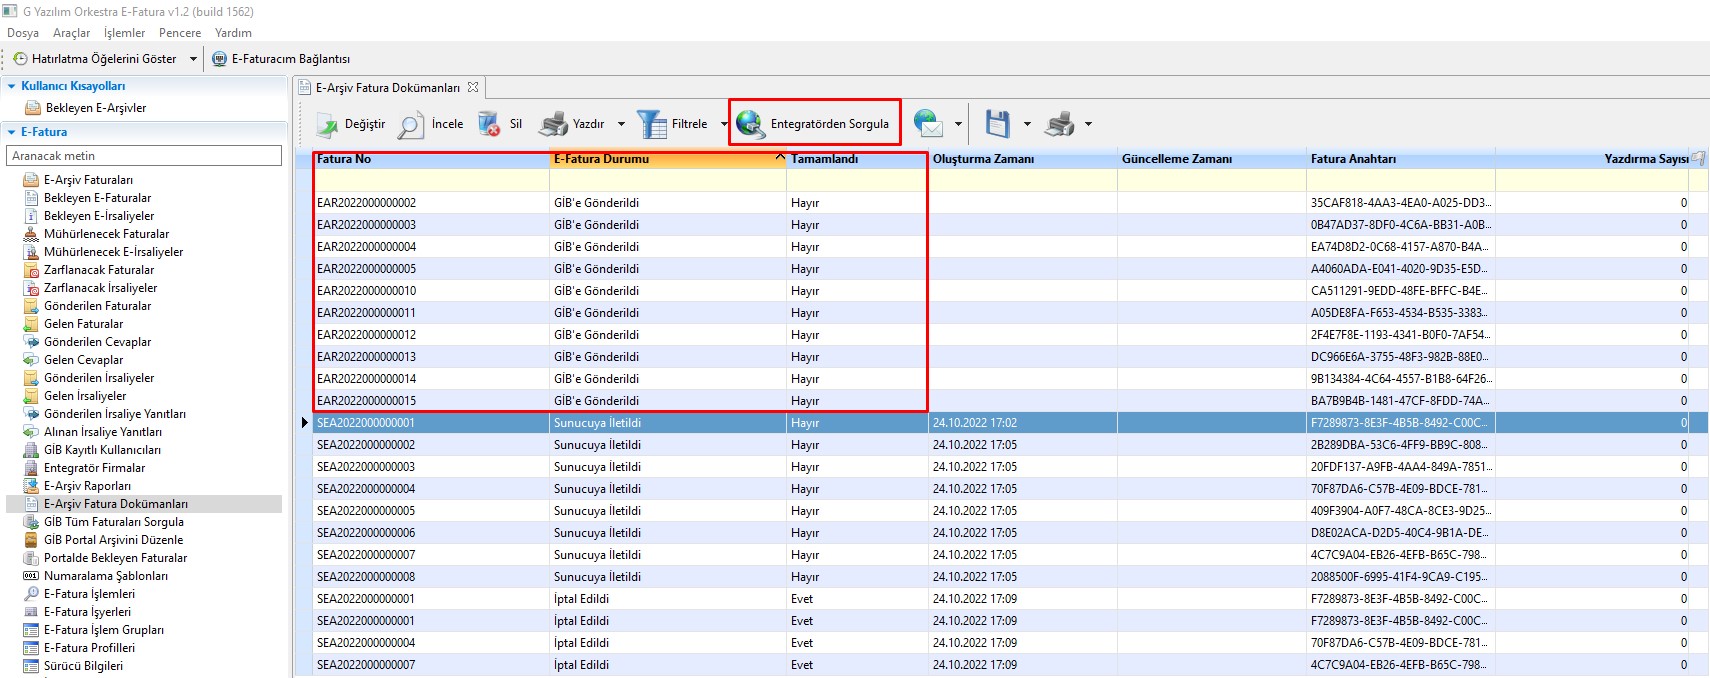Open Hatırlatma Öğelerini Göster dropdown arrow
Screen dimensions: 1710x678
(x=193, y=59)
